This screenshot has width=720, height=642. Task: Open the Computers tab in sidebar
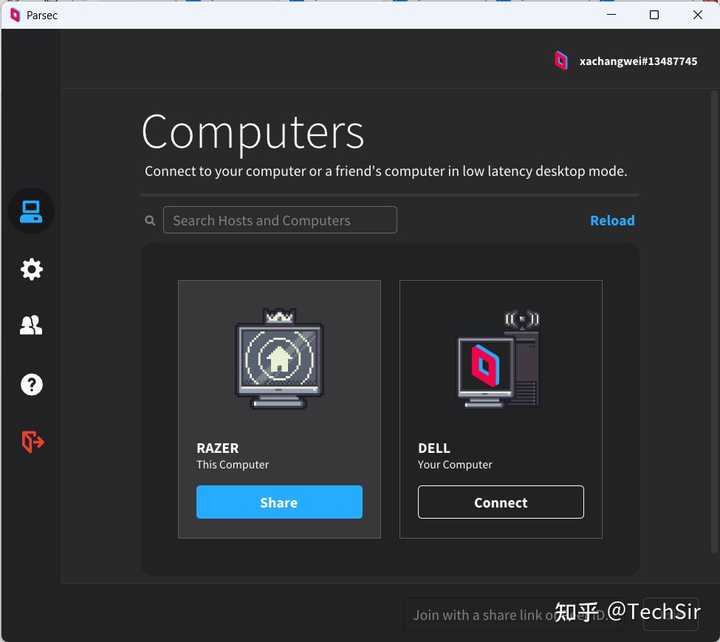pyautogui.click(x=31, y=212)
